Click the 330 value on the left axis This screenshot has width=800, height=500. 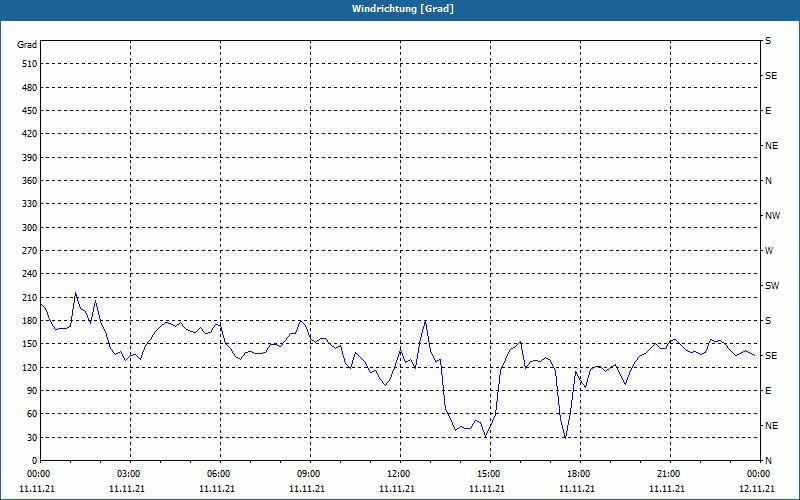point(30,204)
